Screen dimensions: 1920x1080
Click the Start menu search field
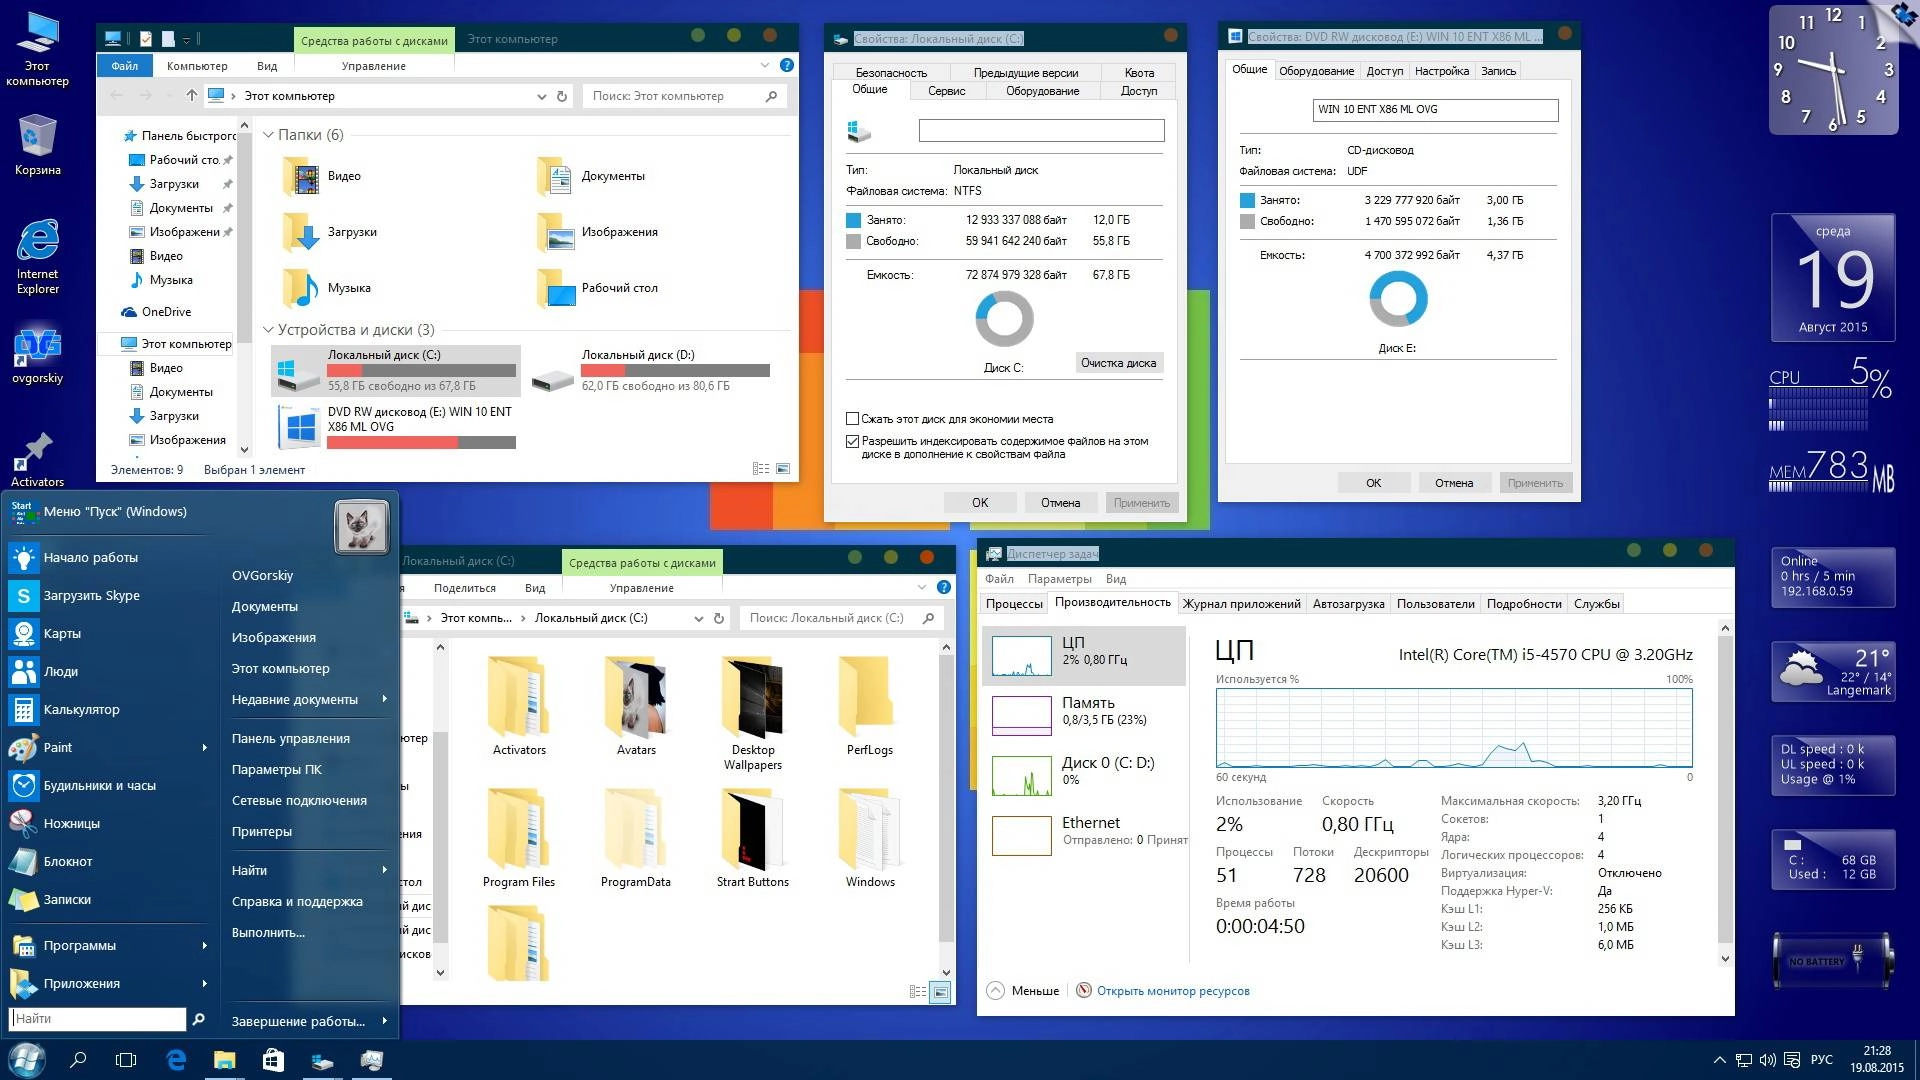pyautogui.click(x=97, y=1018)
